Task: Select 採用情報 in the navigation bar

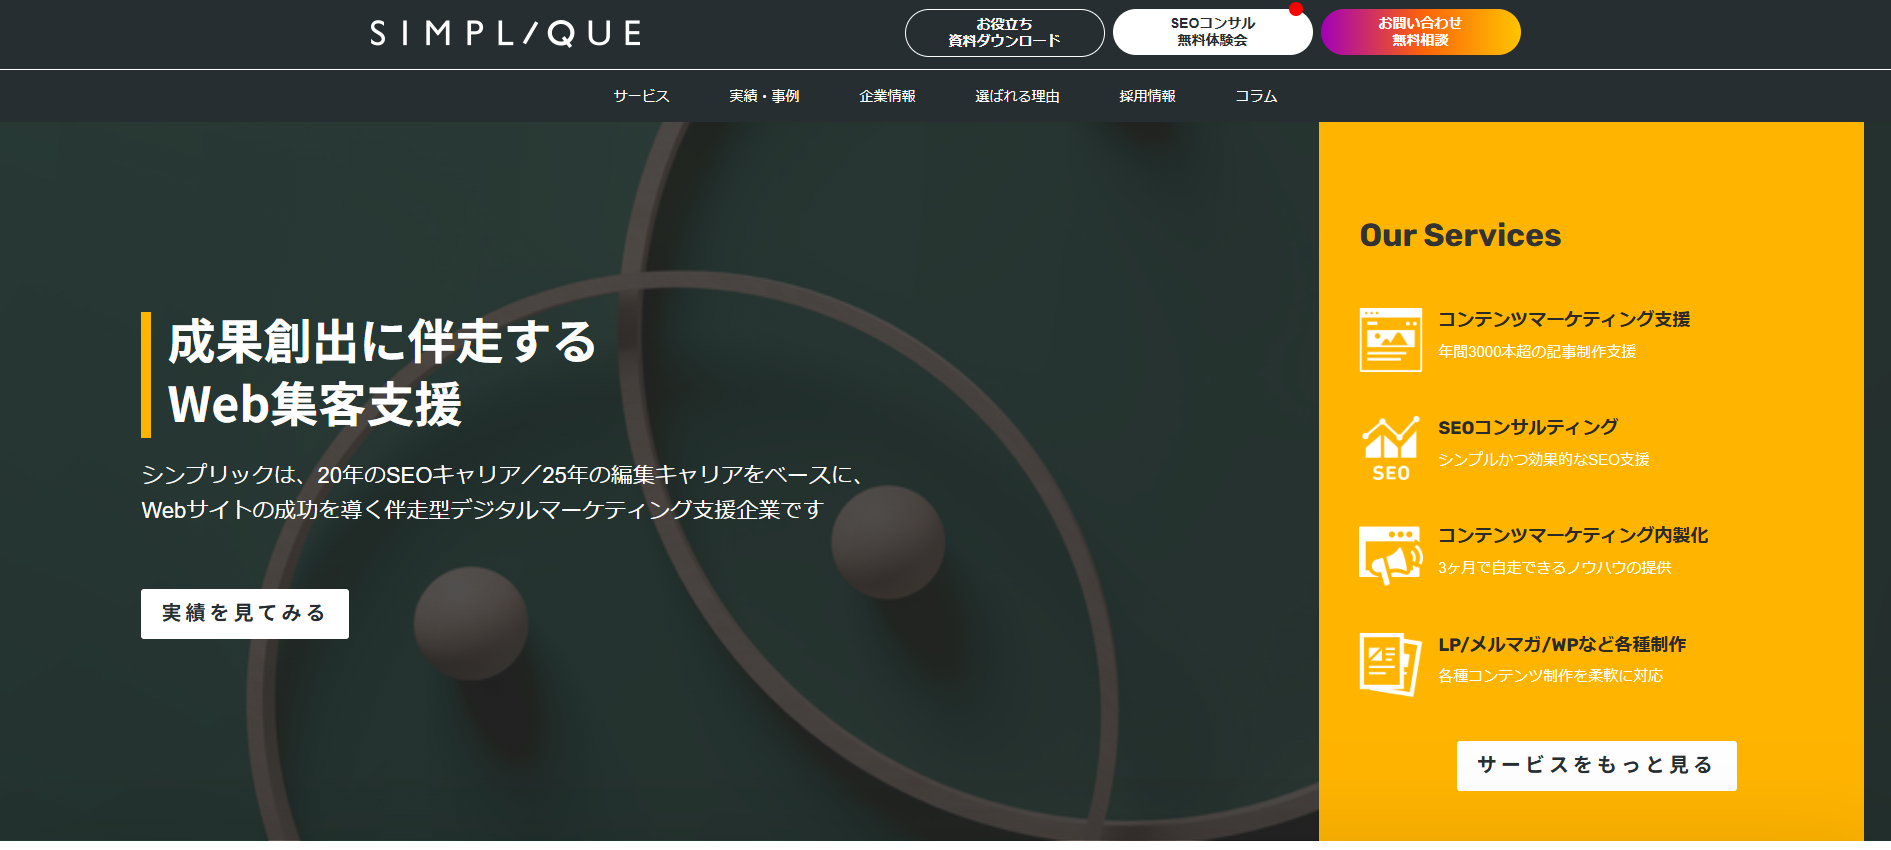Action: pyautogui.click(x=1147, y=96)
